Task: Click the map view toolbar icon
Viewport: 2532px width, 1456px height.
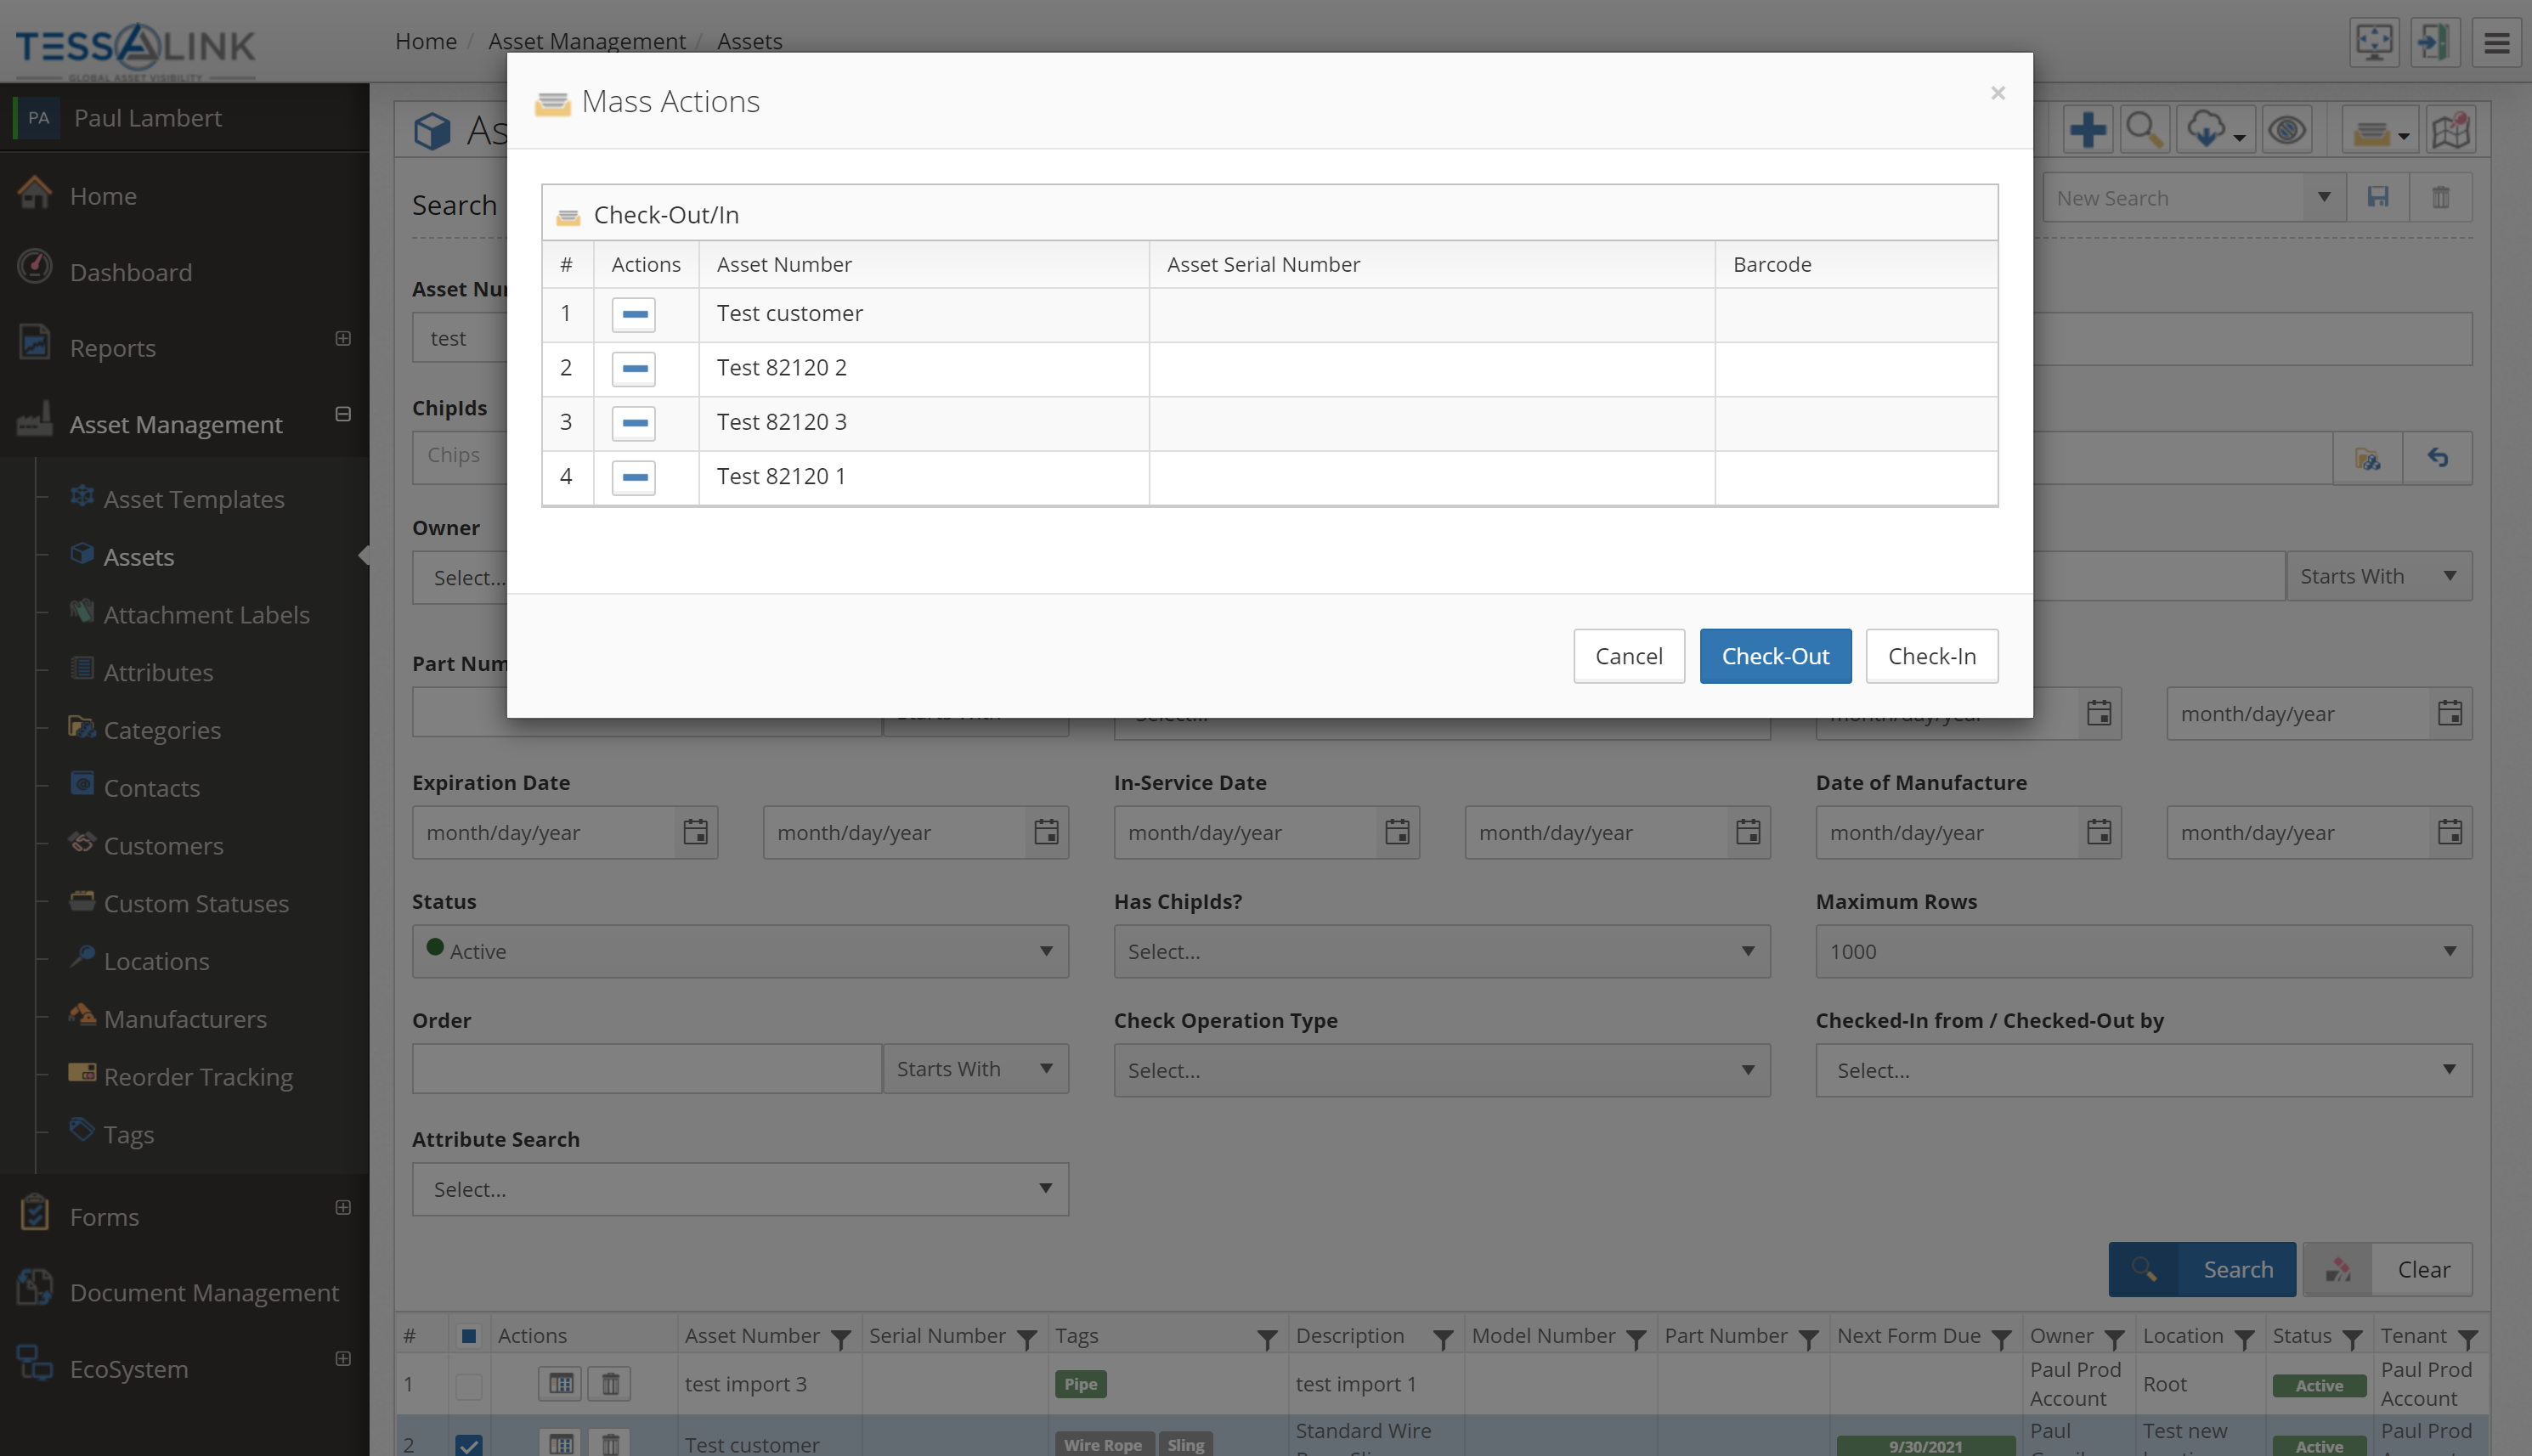Action: click(2450, 130)
